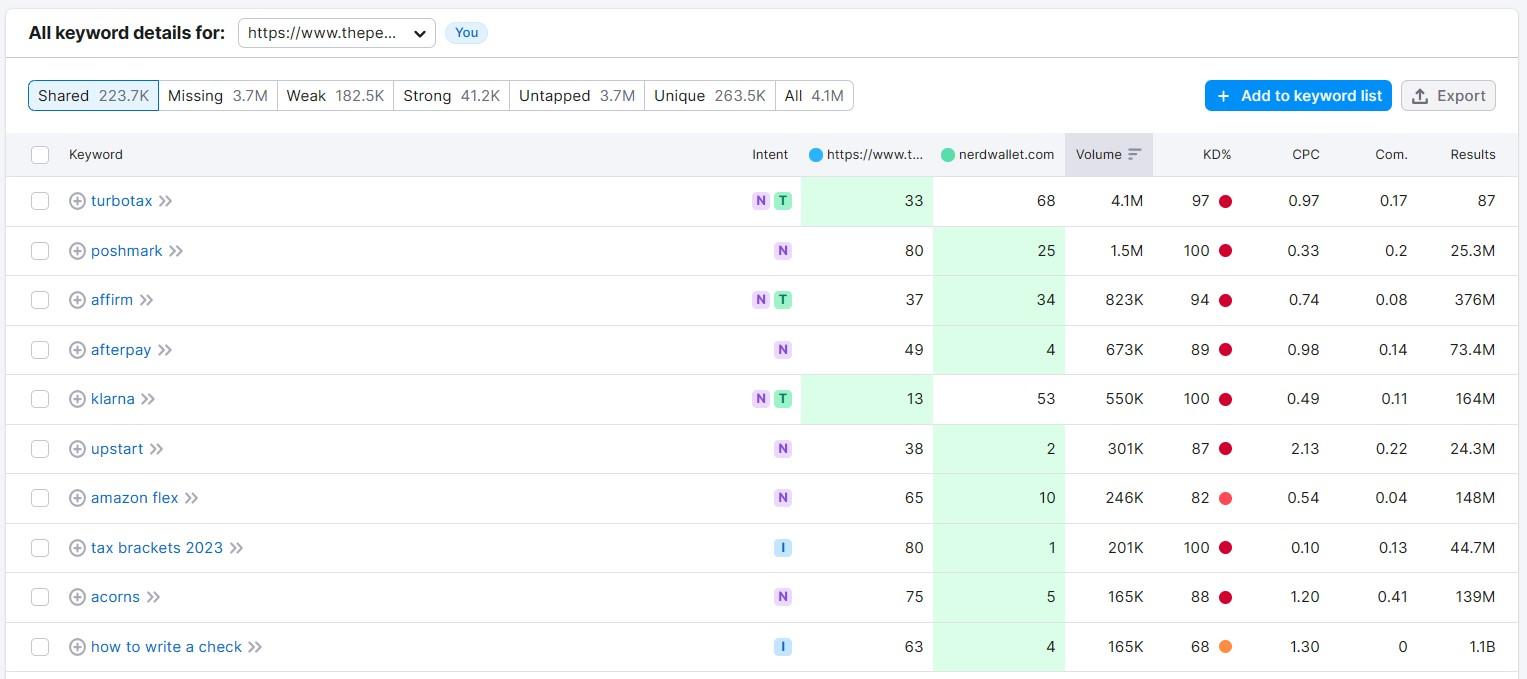Viewport: 1527px width, 679px height.
Task: Expand the double chevron next to turbotax
Action: point(166,201)
